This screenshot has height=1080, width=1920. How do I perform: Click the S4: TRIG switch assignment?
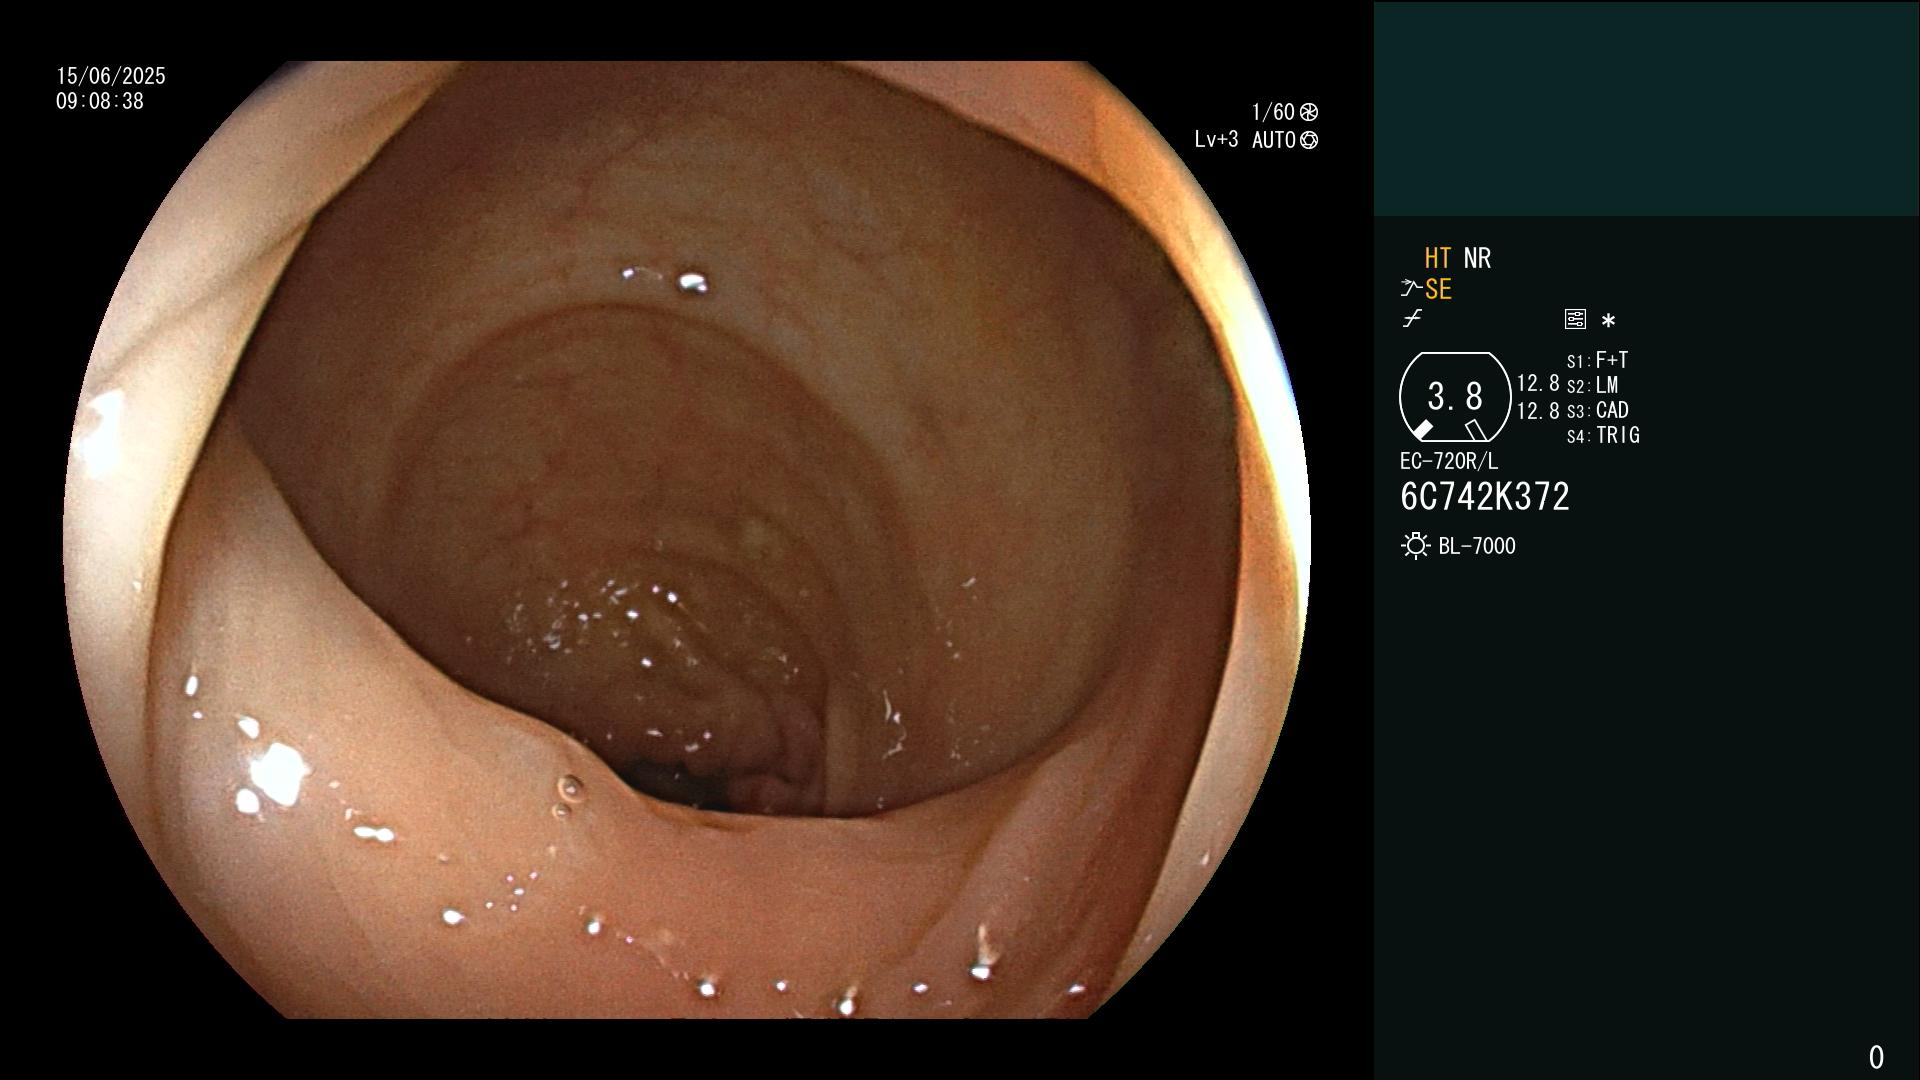(1603, 435)
